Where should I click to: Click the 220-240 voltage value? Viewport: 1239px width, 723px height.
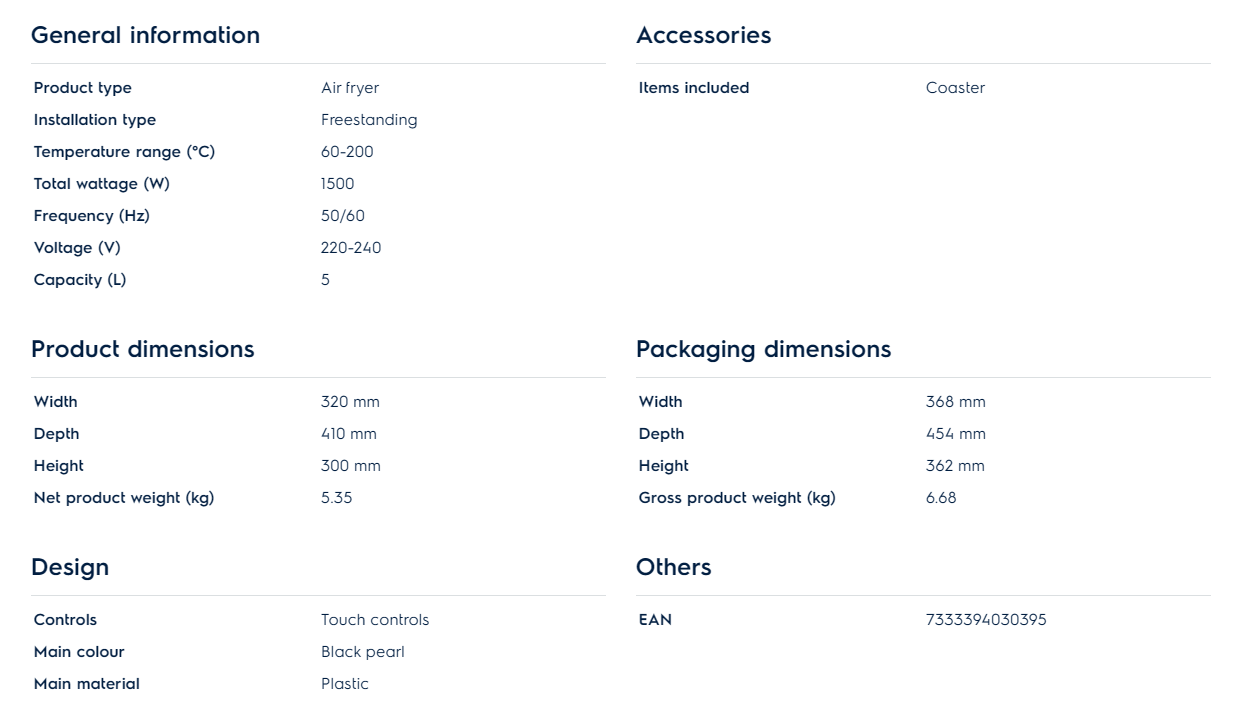[351, 248]
